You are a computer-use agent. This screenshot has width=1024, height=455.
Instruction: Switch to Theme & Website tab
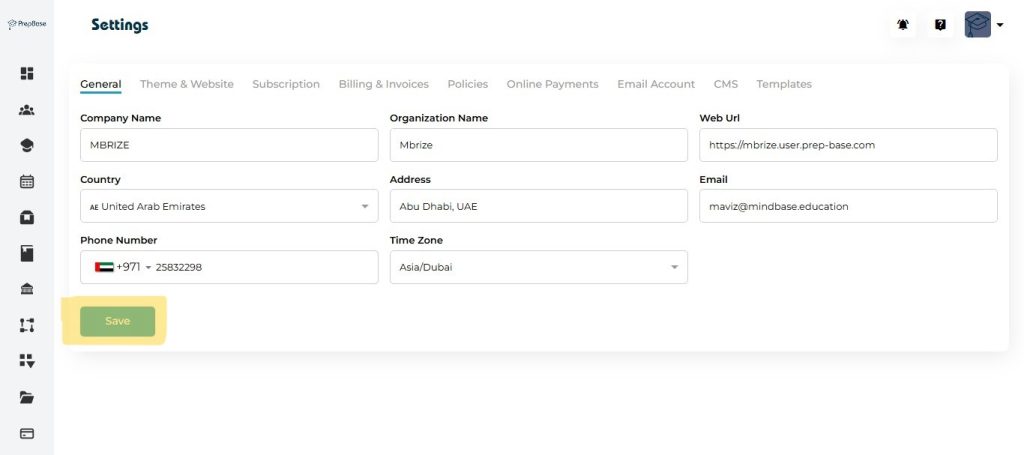pyautogui.click(x=186, y=84)
